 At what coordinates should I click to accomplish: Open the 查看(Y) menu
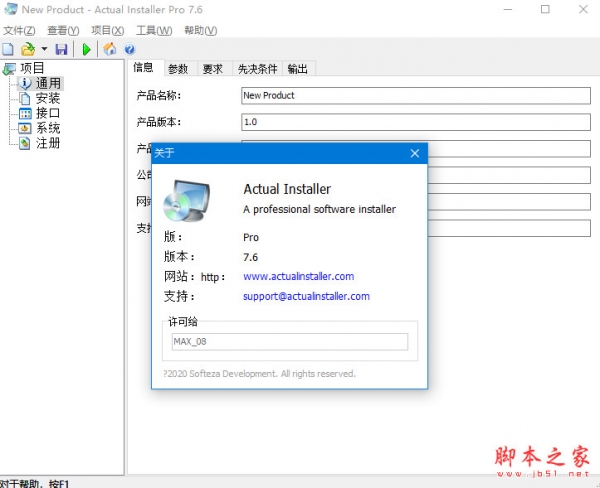(63, 30)
